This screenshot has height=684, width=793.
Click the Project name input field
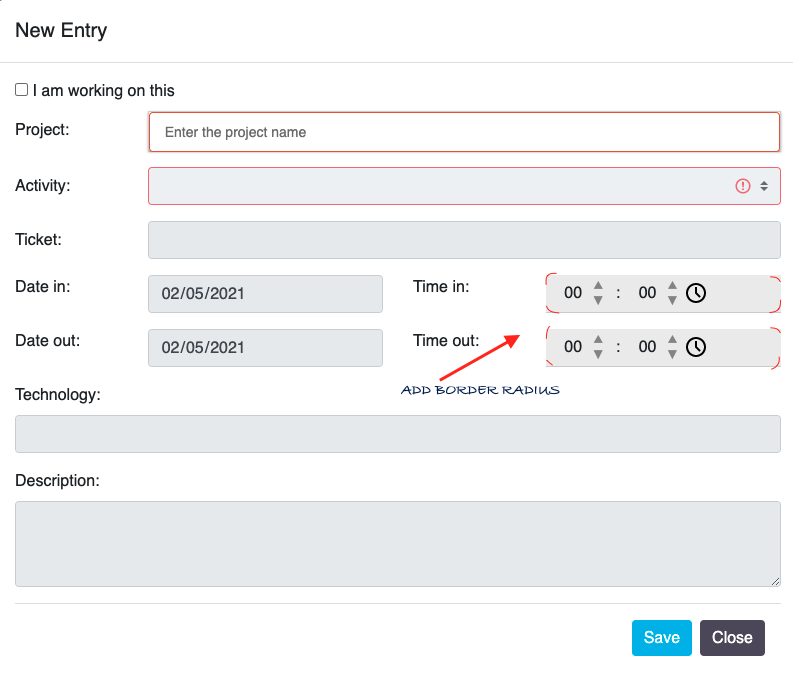coord(464,132)
